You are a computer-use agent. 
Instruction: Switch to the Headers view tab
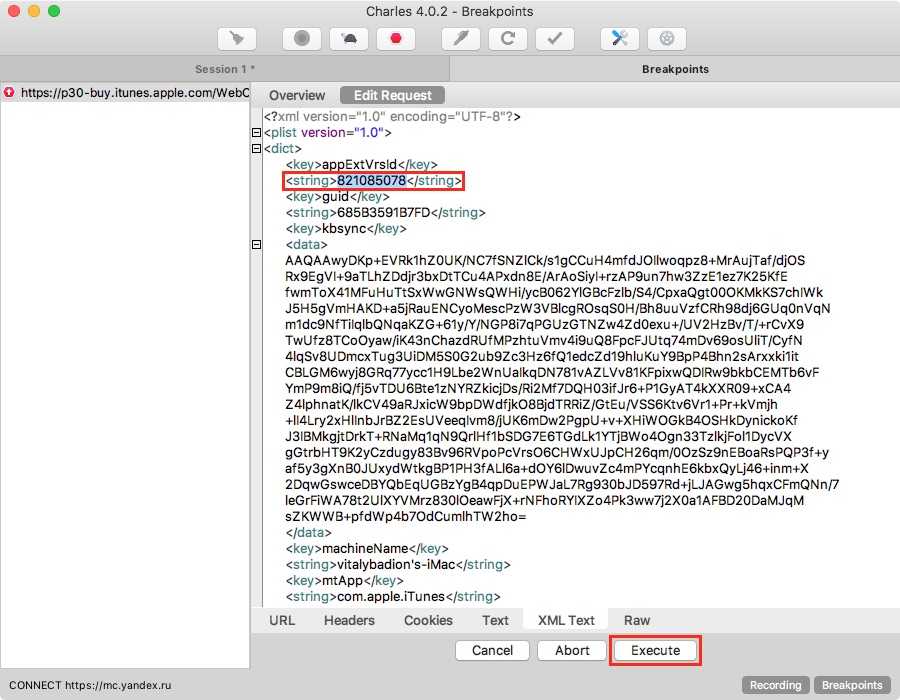pyautogui.click(x=349, y=620)
